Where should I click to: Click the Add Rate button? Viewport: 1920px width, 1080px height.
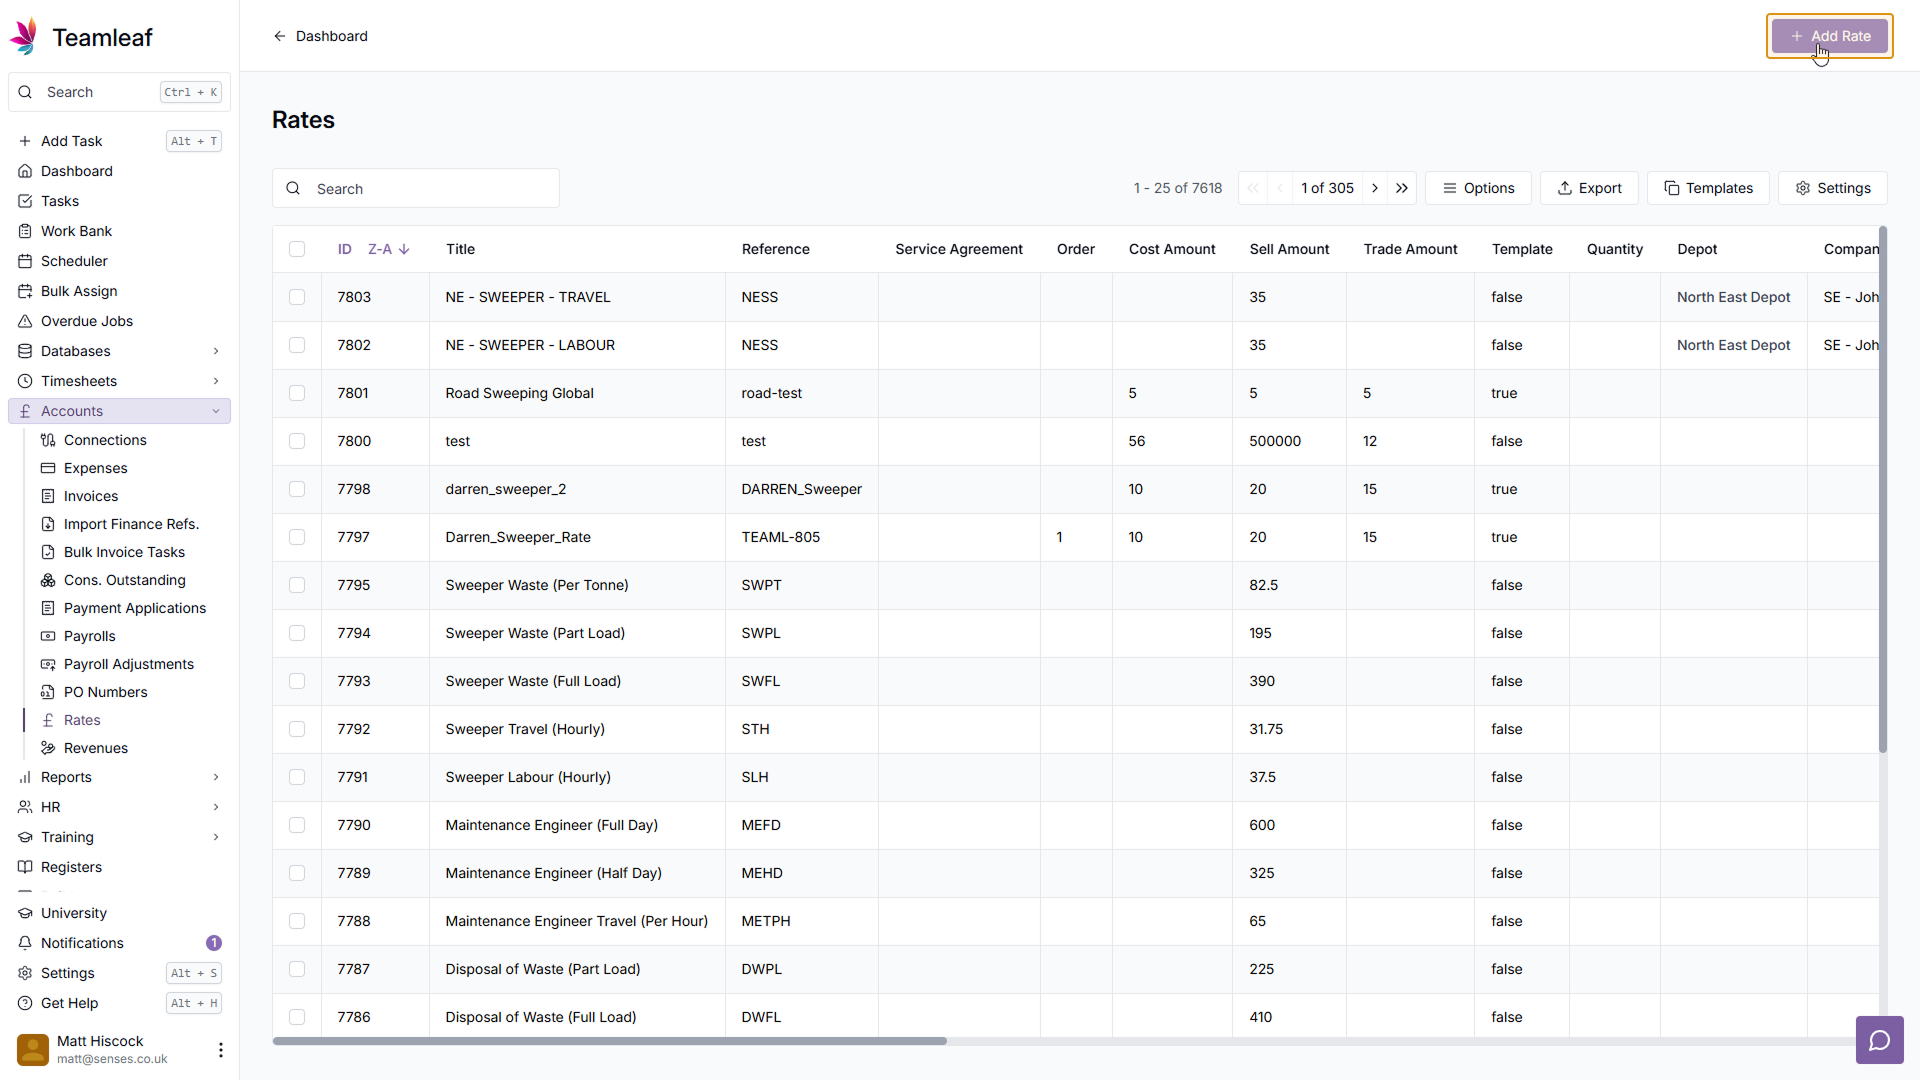click(1829, 36)
